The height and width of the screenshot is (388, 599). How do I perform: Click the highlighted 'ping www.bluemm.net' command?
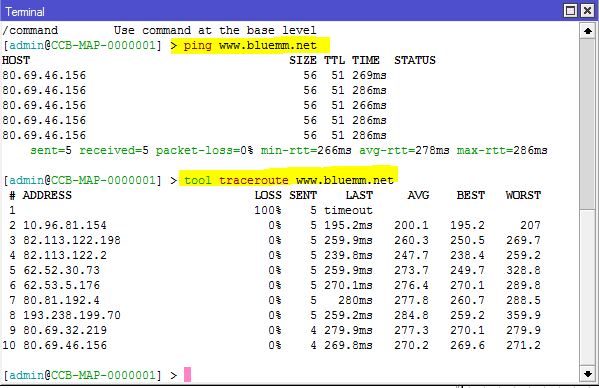click(x=250, y=45)
